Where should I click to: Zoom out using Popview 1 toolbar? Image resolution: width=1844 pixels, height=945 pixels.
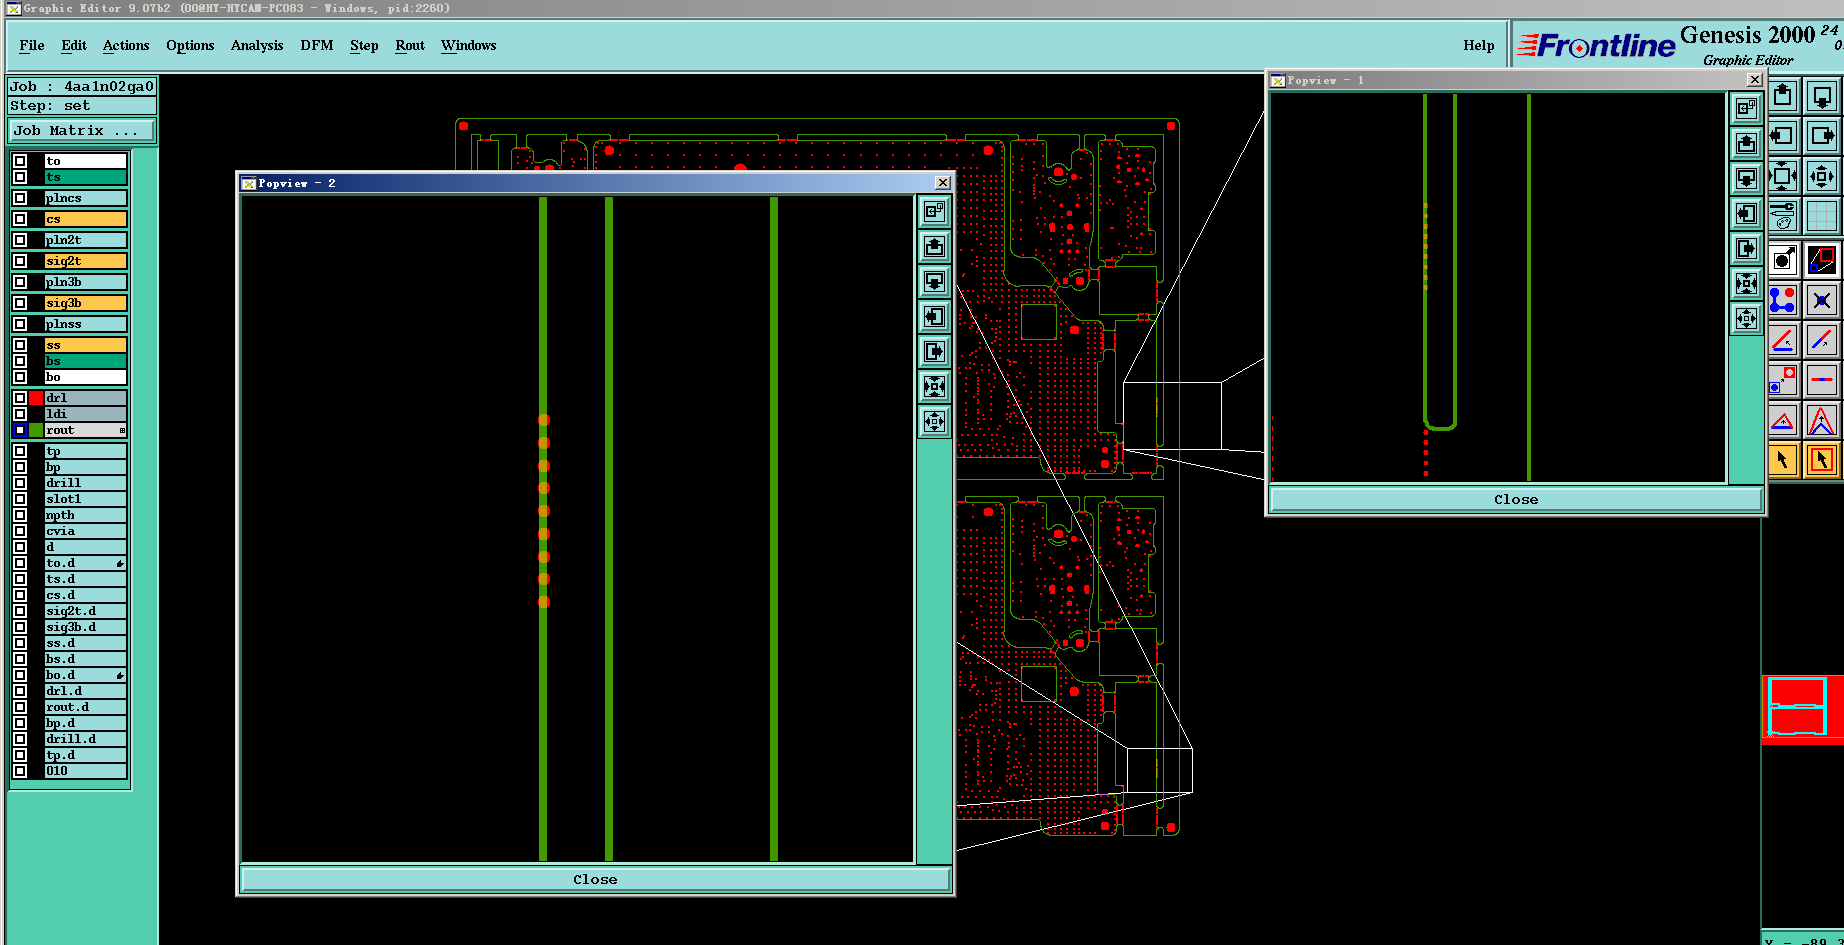coord(1746,318)
